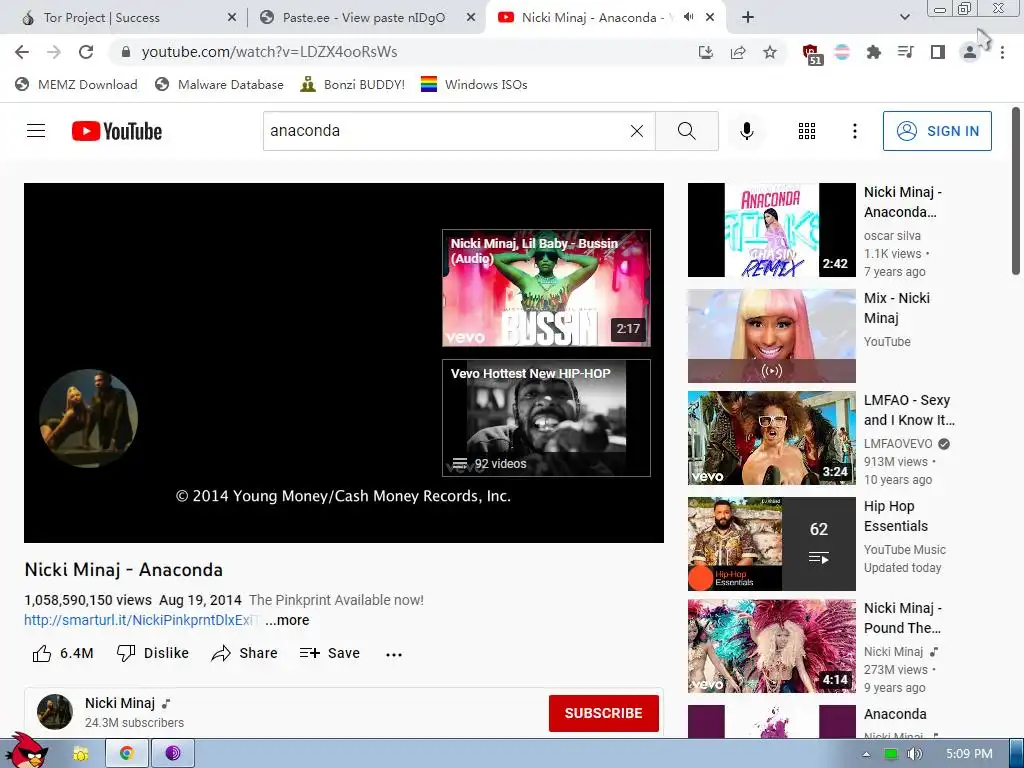This screenshot has height=768, width=1024.
Task: Switch to Paste.ee View paste tab
Action: (x=364, y=18)
